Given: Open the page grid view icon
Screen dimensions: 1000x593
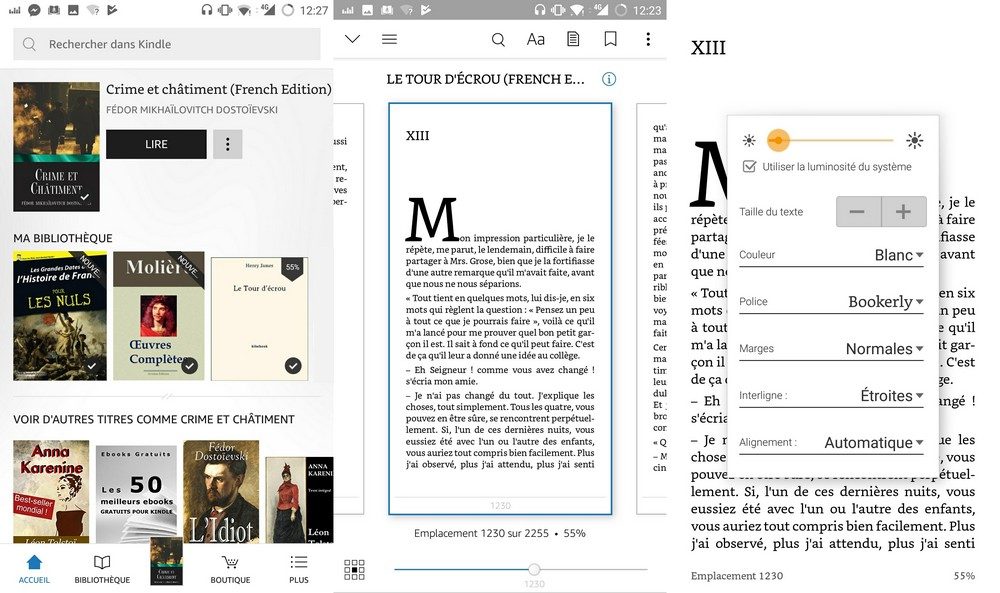Looking at the screenshot, I should 354,569.
